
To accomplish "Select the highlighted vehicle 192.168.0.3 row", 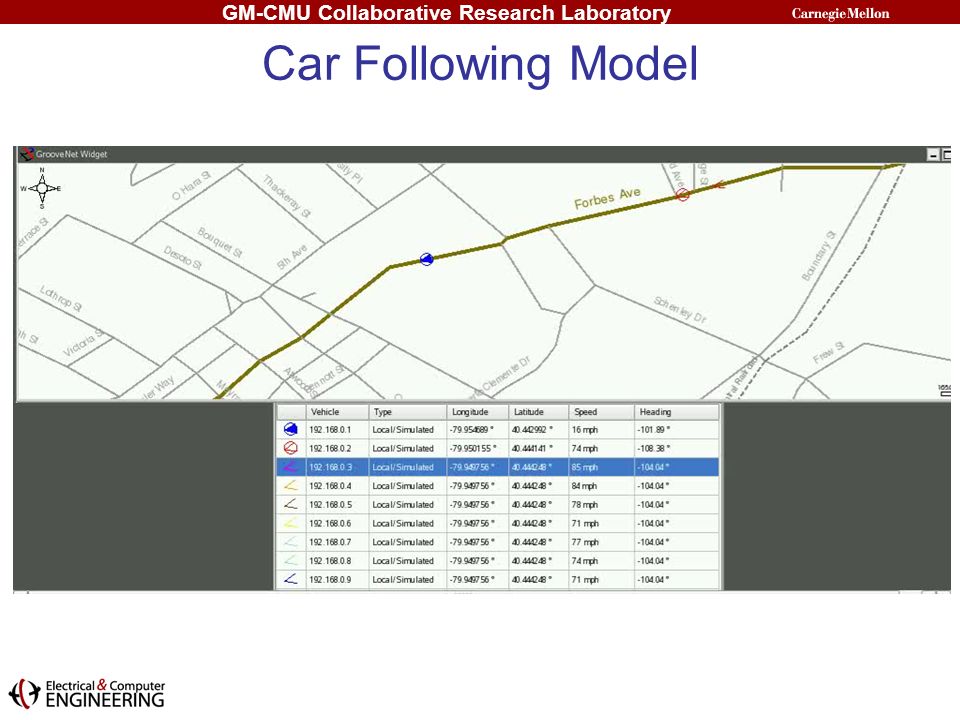I will pyautogui.click(x=498, y=467).
